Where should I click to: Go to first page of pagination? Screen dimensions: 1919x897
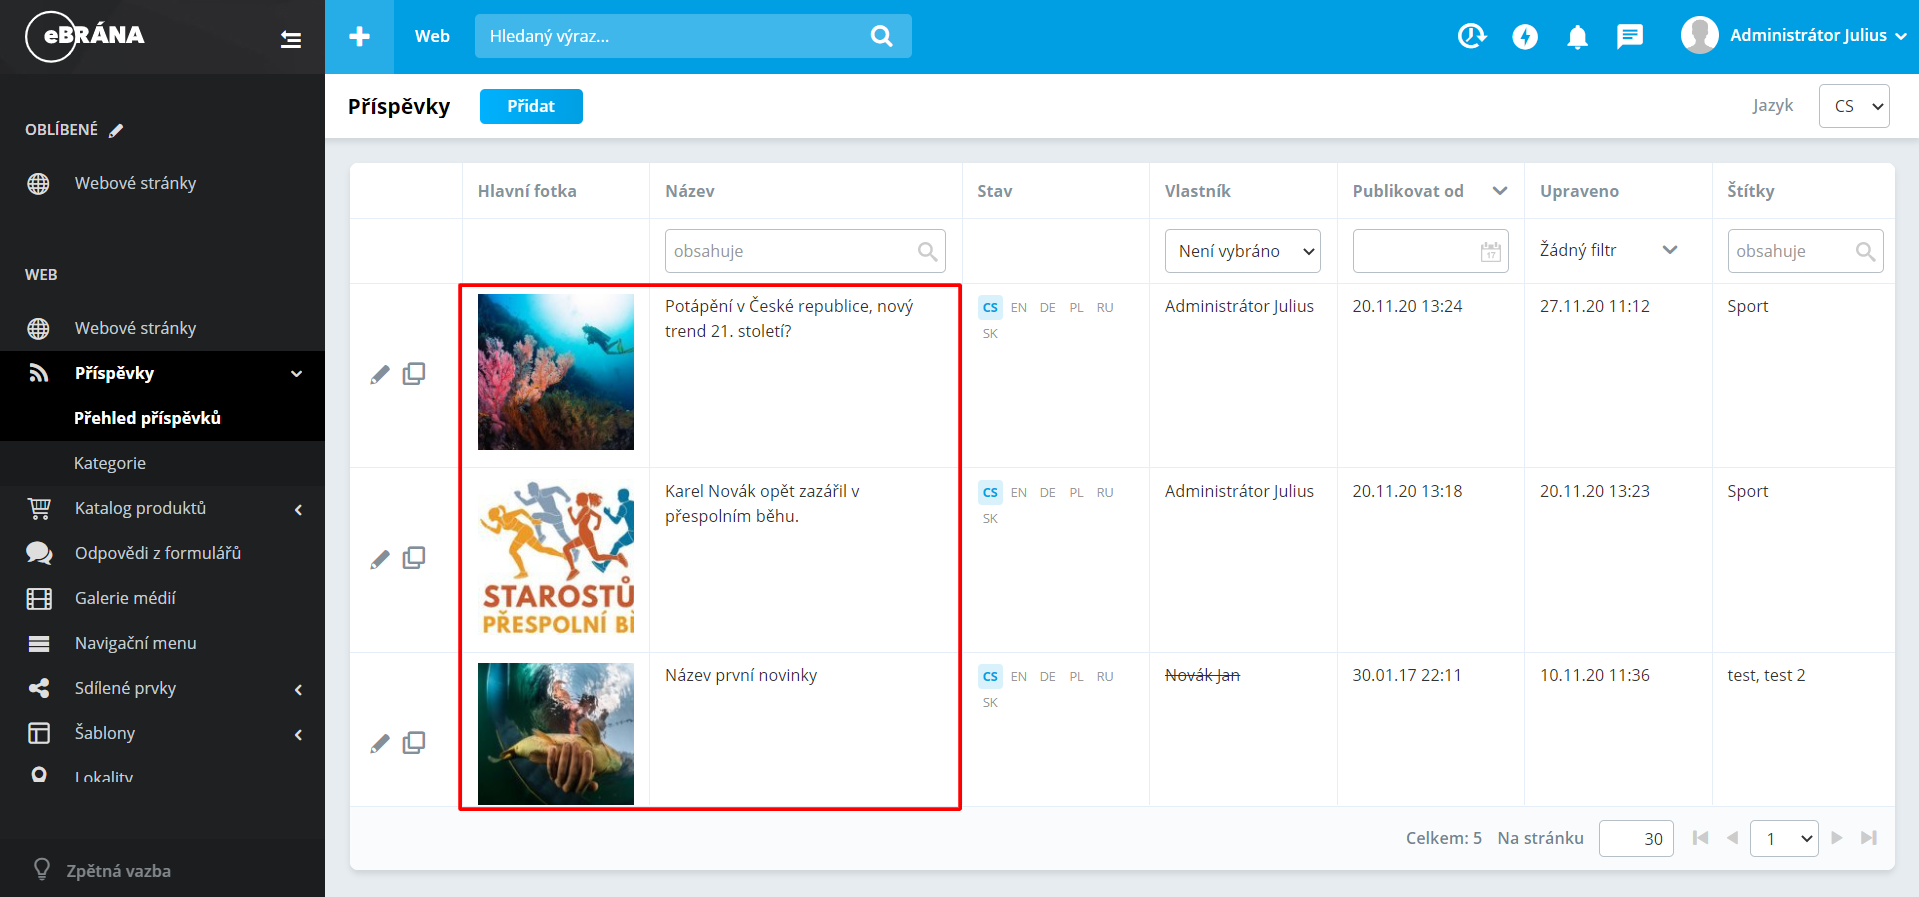point(1700,838)
